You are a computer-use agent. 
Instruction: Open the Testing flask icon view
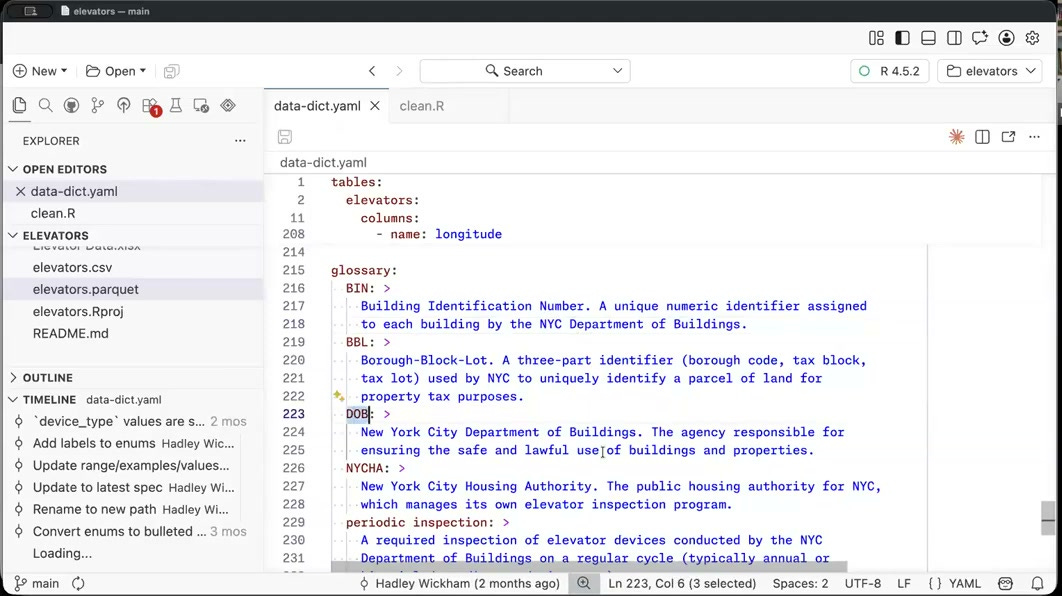[x=175, y=105]
